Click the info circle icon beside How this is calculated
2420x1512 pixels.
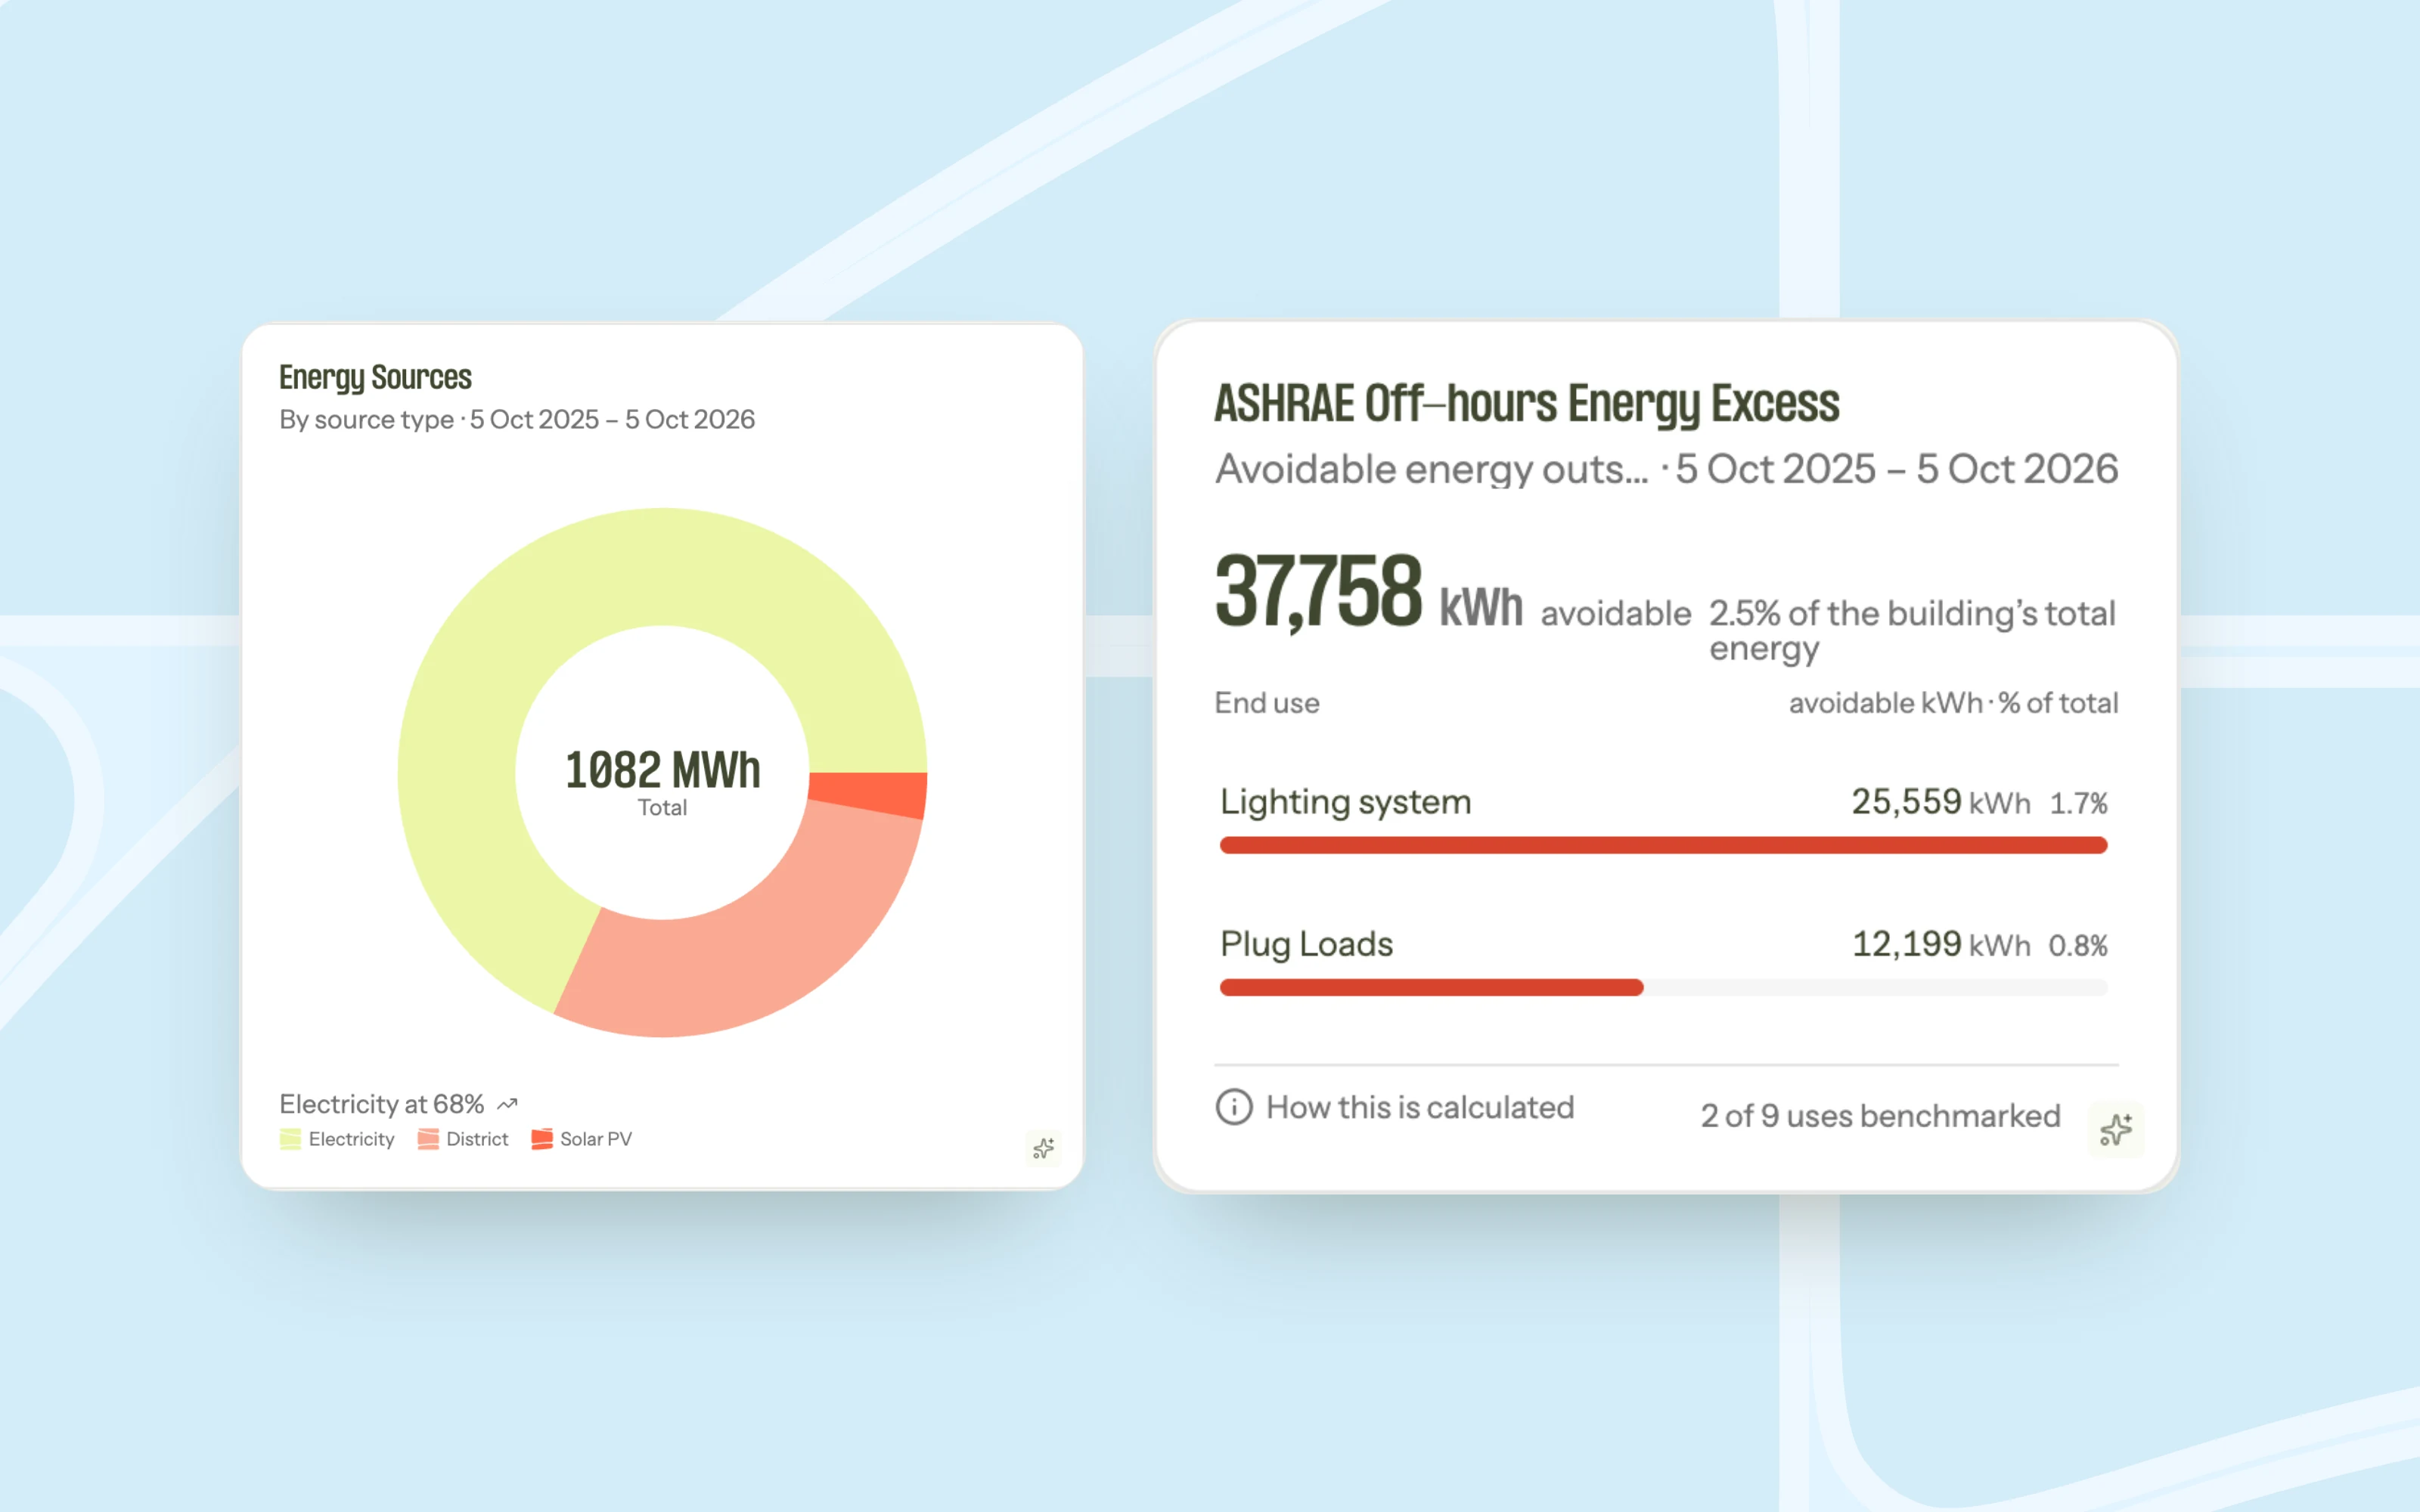(1234, 1107)
